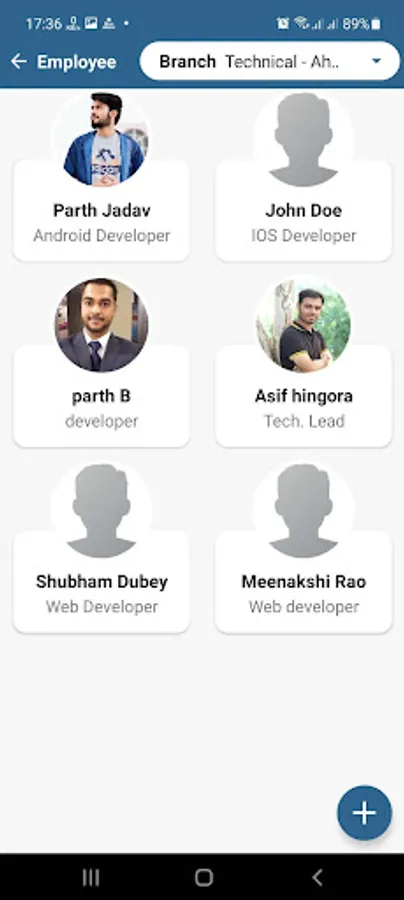Viewport: 404px width, 900px height.
Task: Open the Meenakshi Rao Web developer card
Action: pyautogui.click(x=304, y=582)
